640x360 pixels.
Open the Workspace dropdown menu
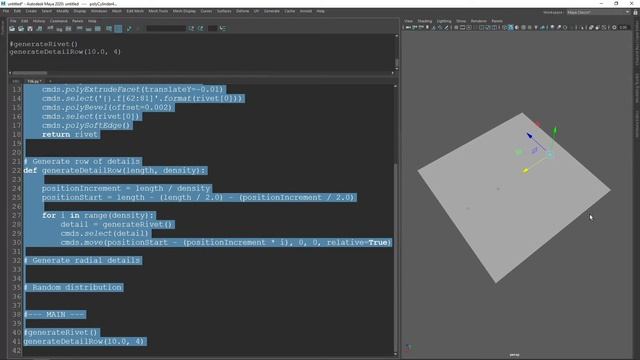598,12
